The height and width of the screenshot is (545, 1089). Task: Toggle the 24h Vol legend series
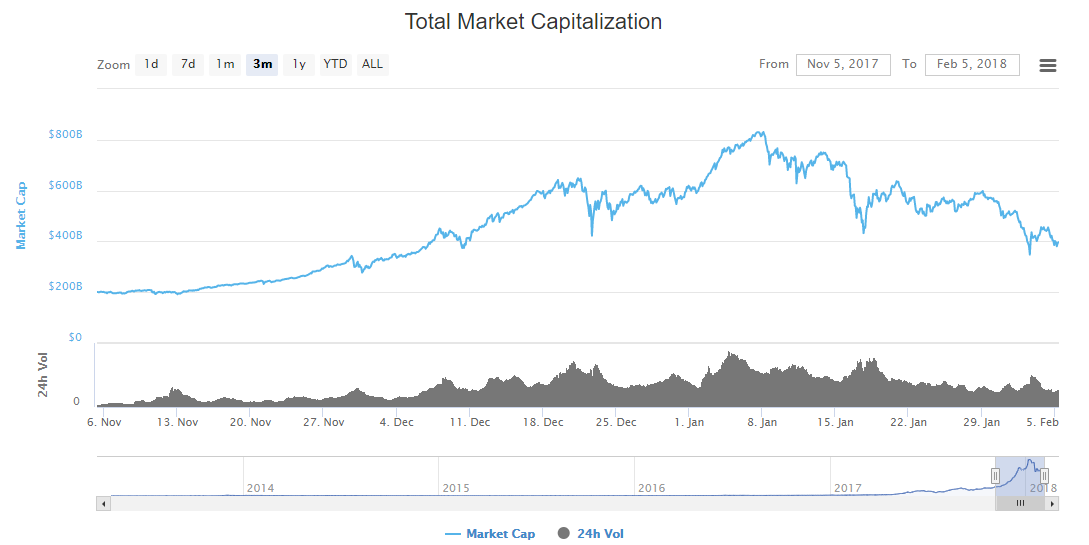pos(600,534)
